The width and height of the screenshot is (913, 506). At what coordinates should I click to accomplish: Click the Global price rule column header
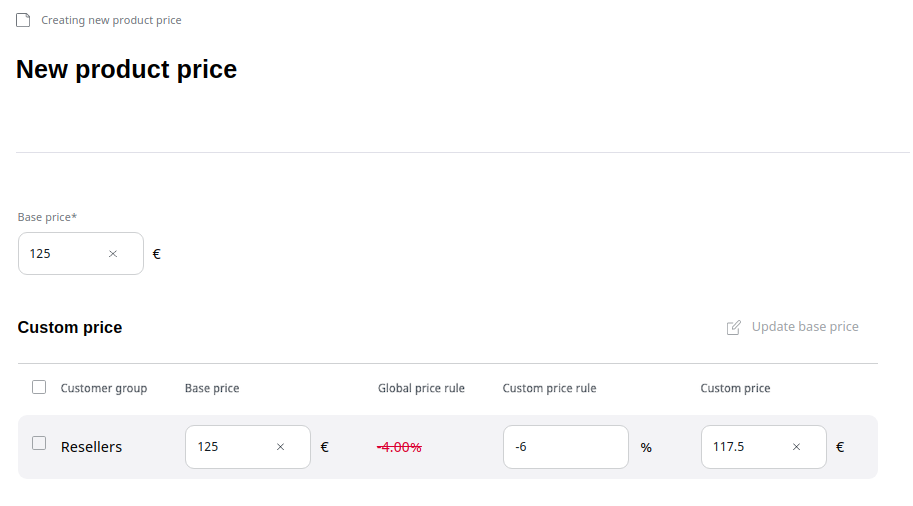[421, 388]
